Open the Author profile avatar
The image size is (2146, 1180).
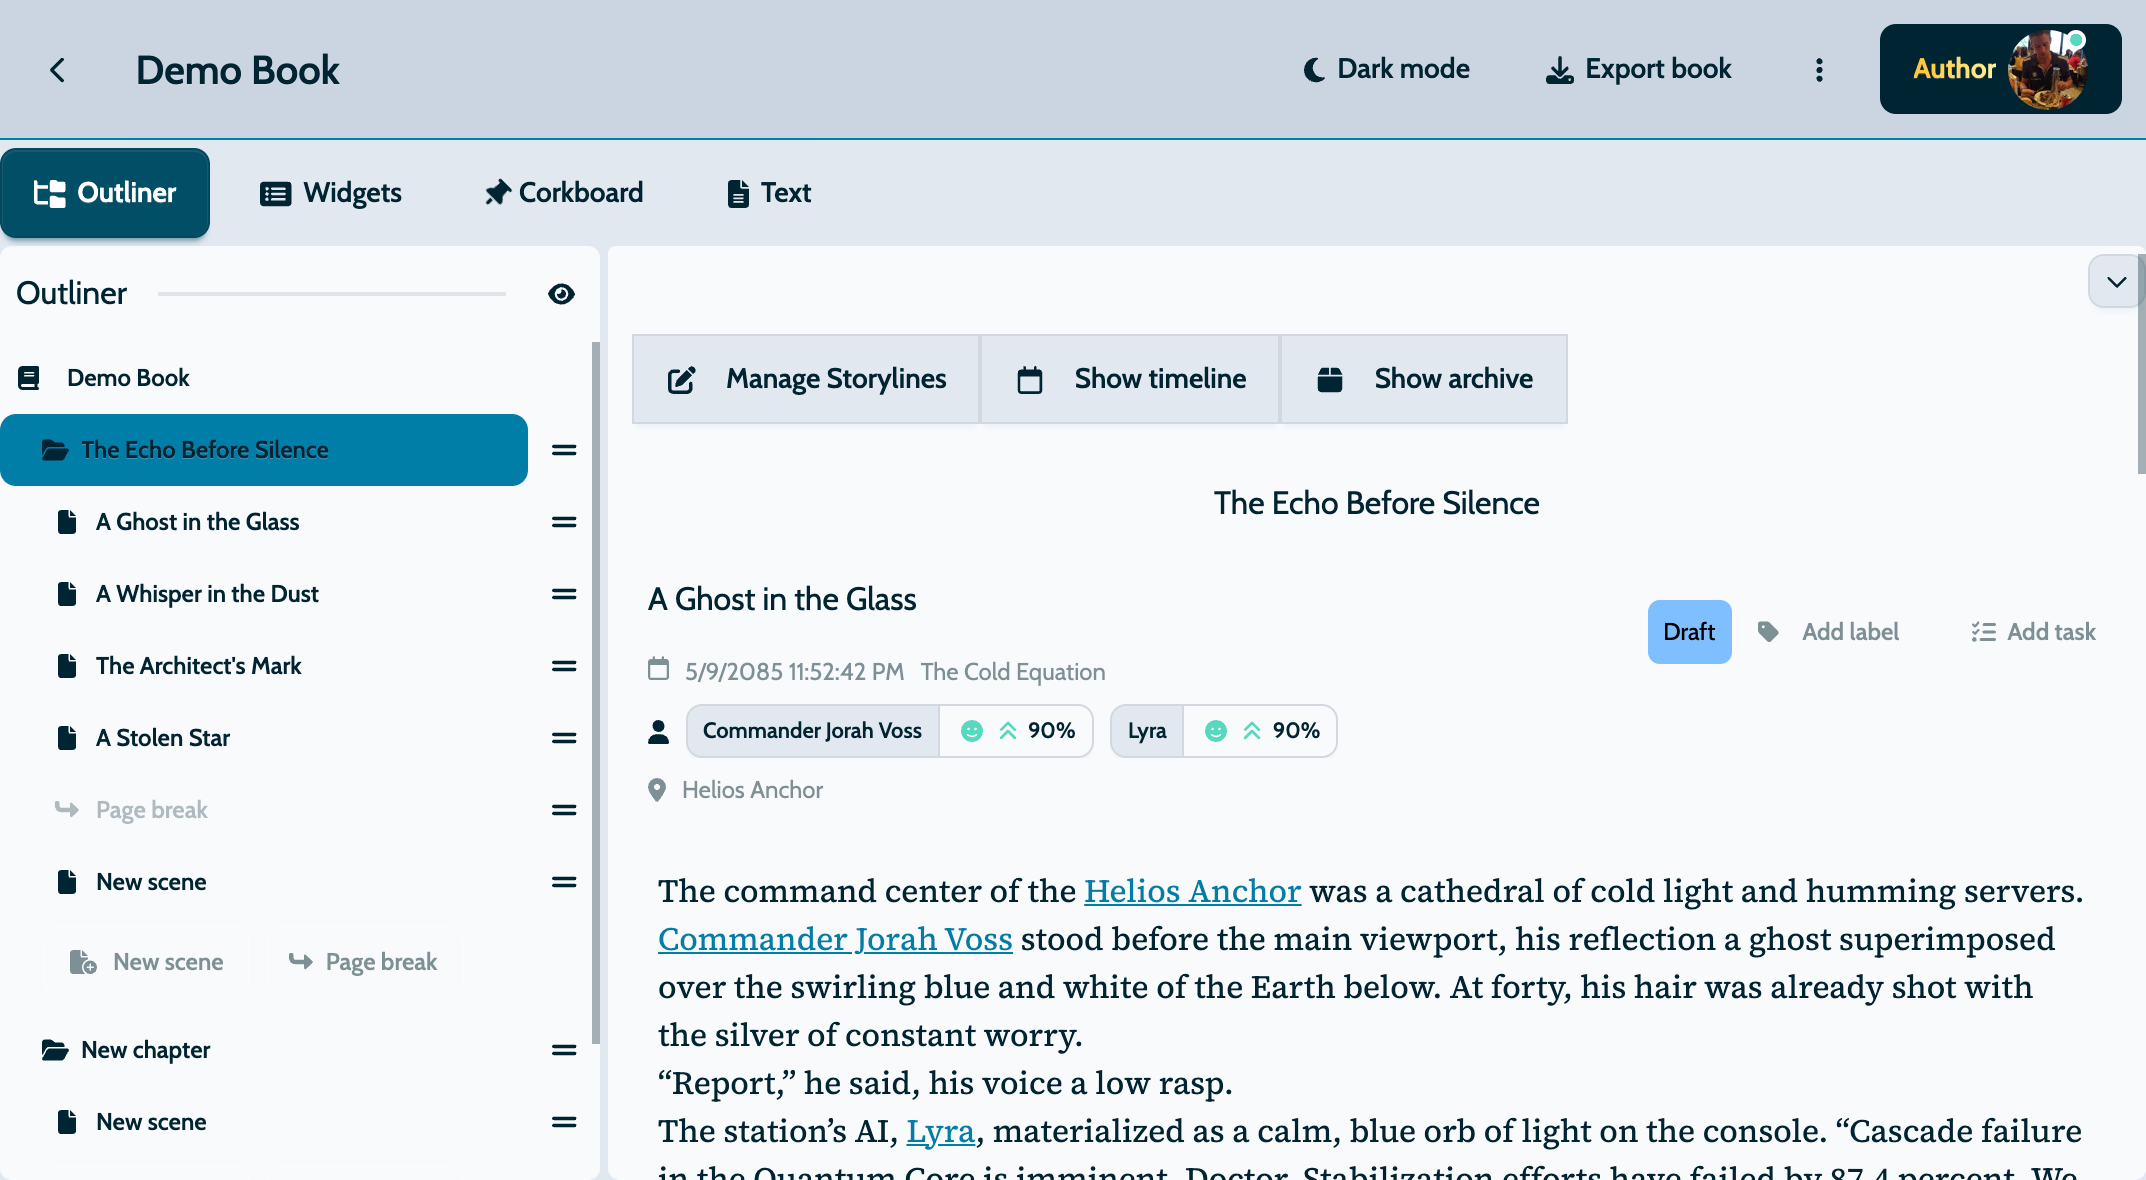[x=2046, y=69]
